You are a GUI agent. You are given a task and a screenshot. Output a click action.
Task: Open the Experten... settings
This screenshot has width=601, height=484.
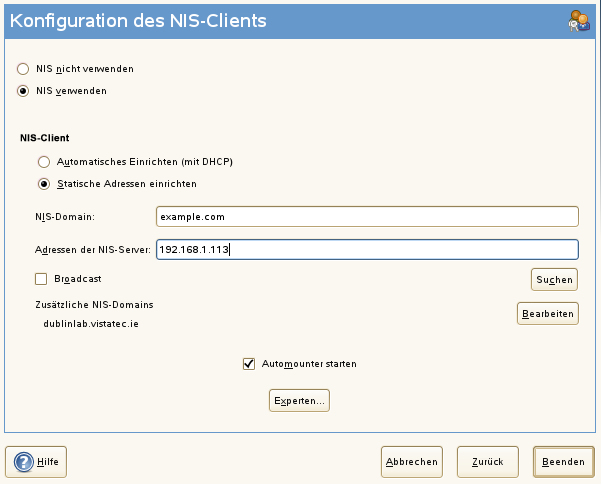(x=298, y=400)
